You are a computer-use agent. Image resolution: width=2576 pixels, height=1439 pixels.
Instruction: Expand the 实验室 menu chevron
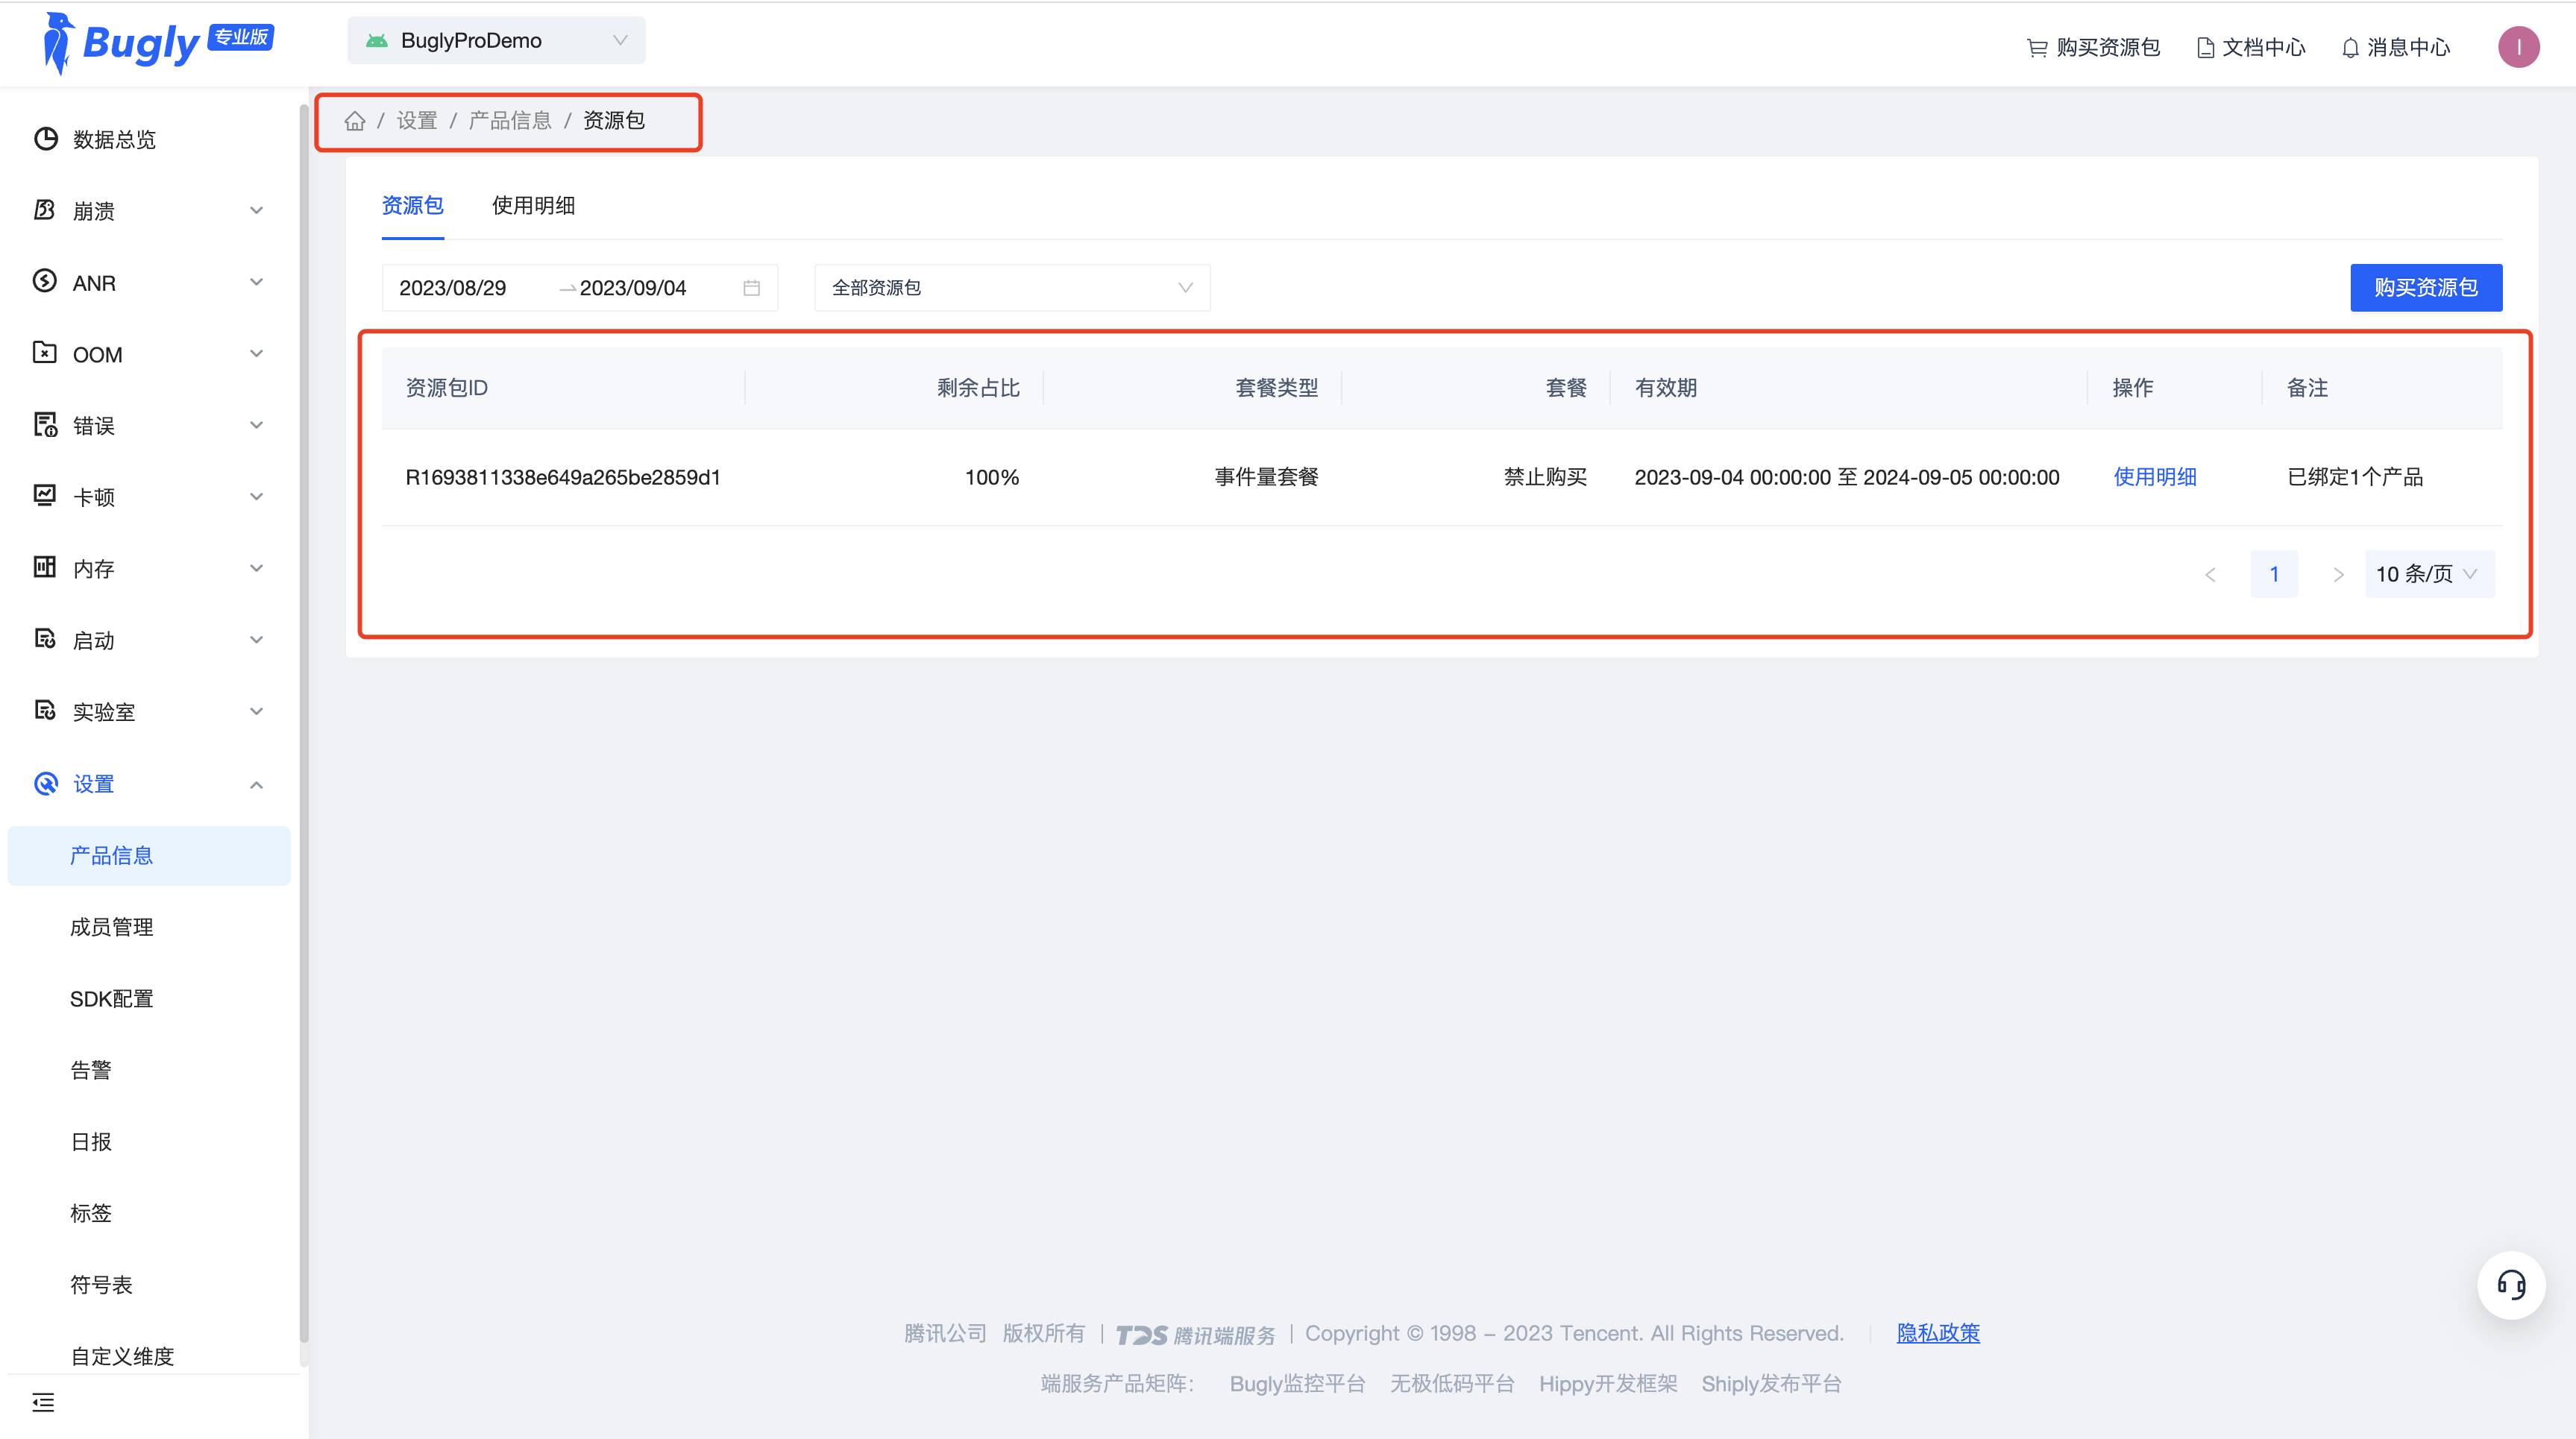tap(257, 711)
